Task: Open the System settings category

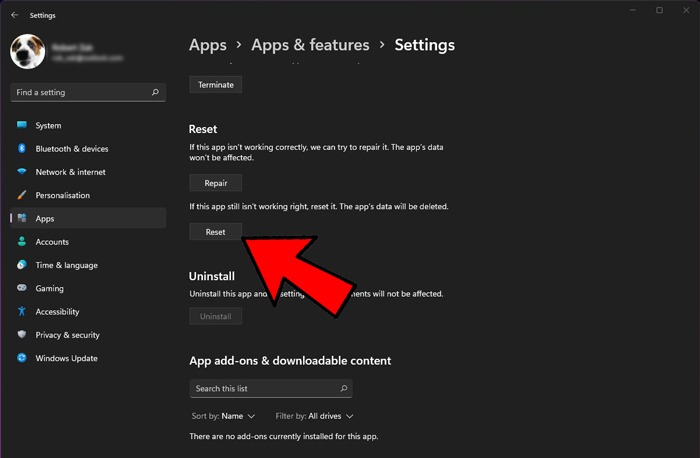Action: pyautogui.click(x=88, y=125)
